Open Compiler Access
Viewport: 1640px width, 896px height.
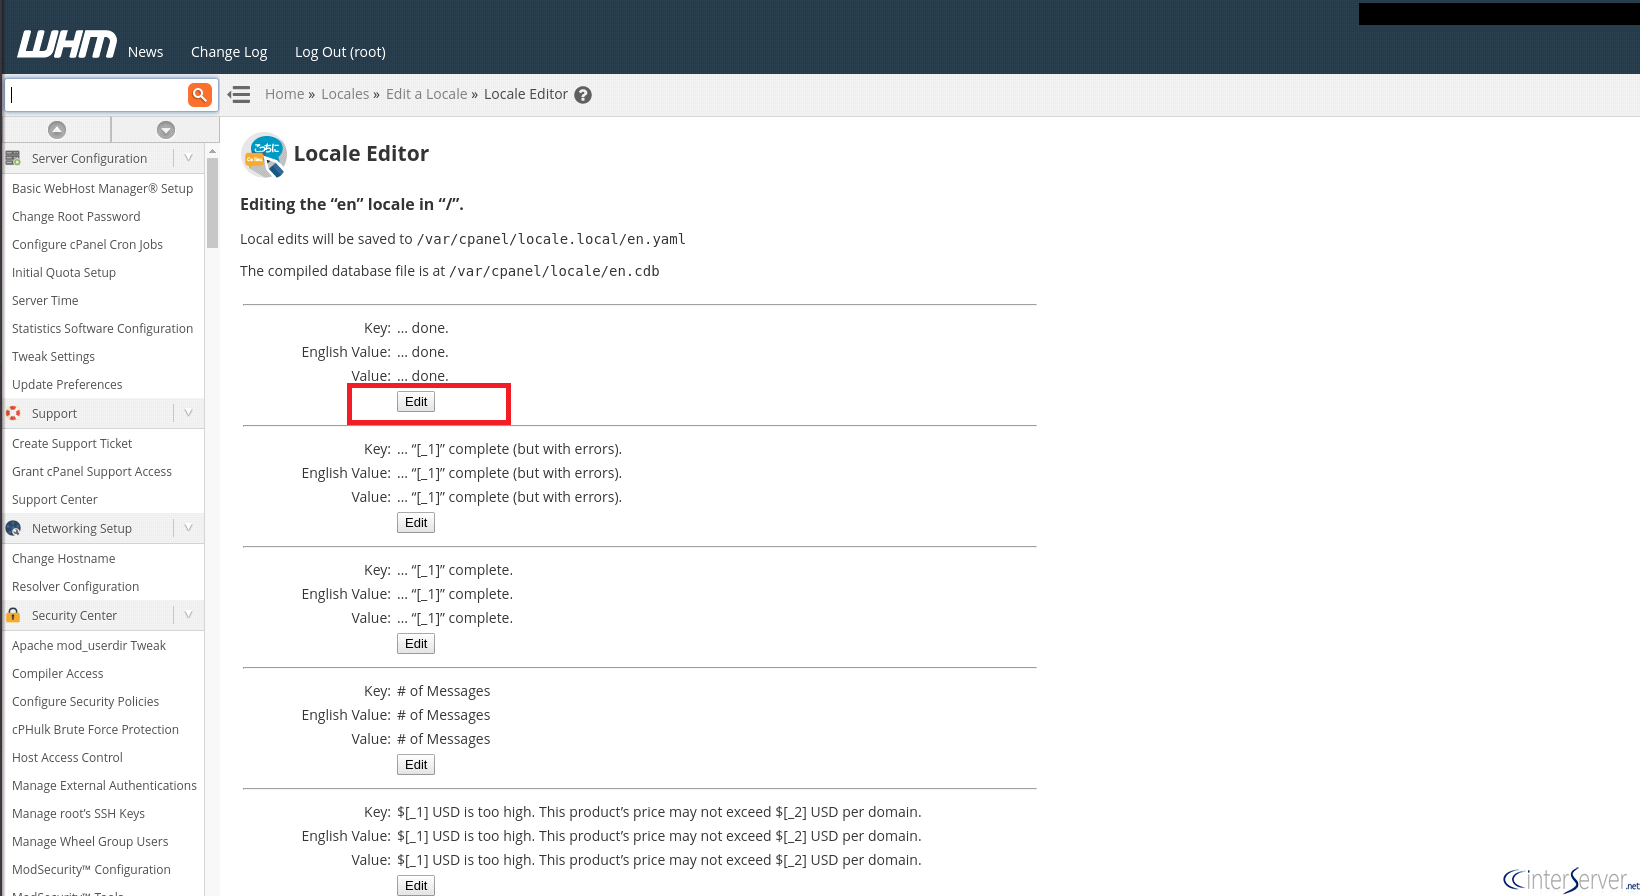57,673
